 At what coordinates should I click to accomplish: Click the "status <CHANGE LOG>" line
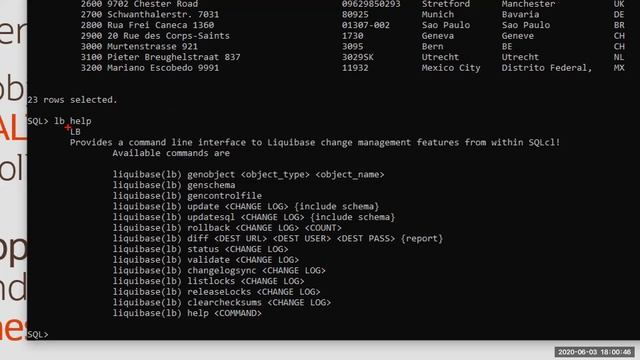pyautogui.click(x=200, y=249)
